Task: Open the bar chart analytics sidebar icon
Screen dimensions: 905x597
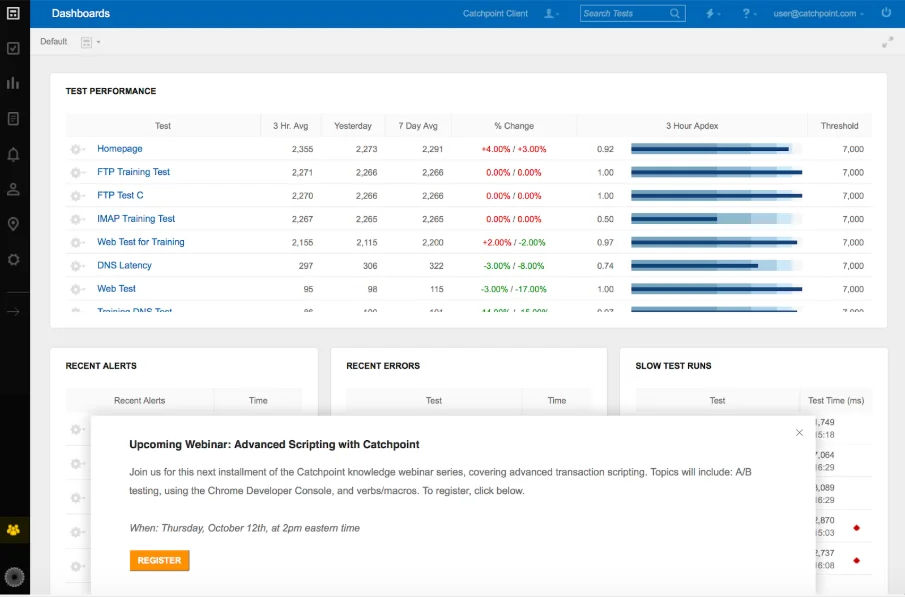Action: pos(13,83)
